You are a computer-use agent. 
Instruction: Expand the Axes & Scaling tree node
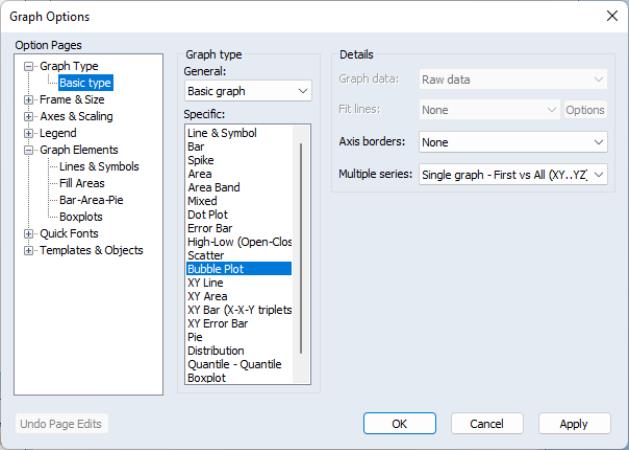tap(28, 117)
